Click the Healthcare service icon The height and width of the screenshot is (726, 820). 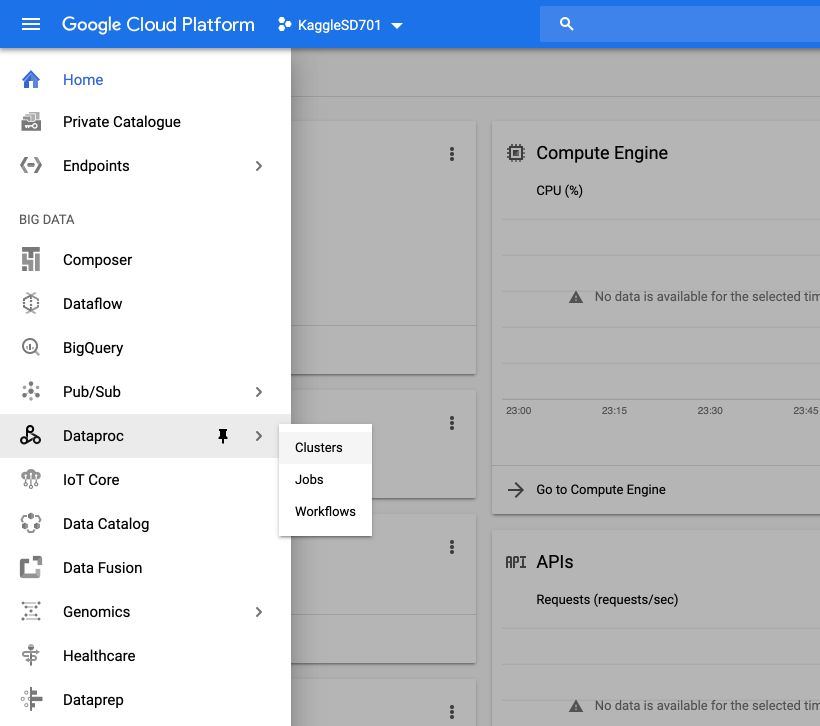tap(31, 655)
